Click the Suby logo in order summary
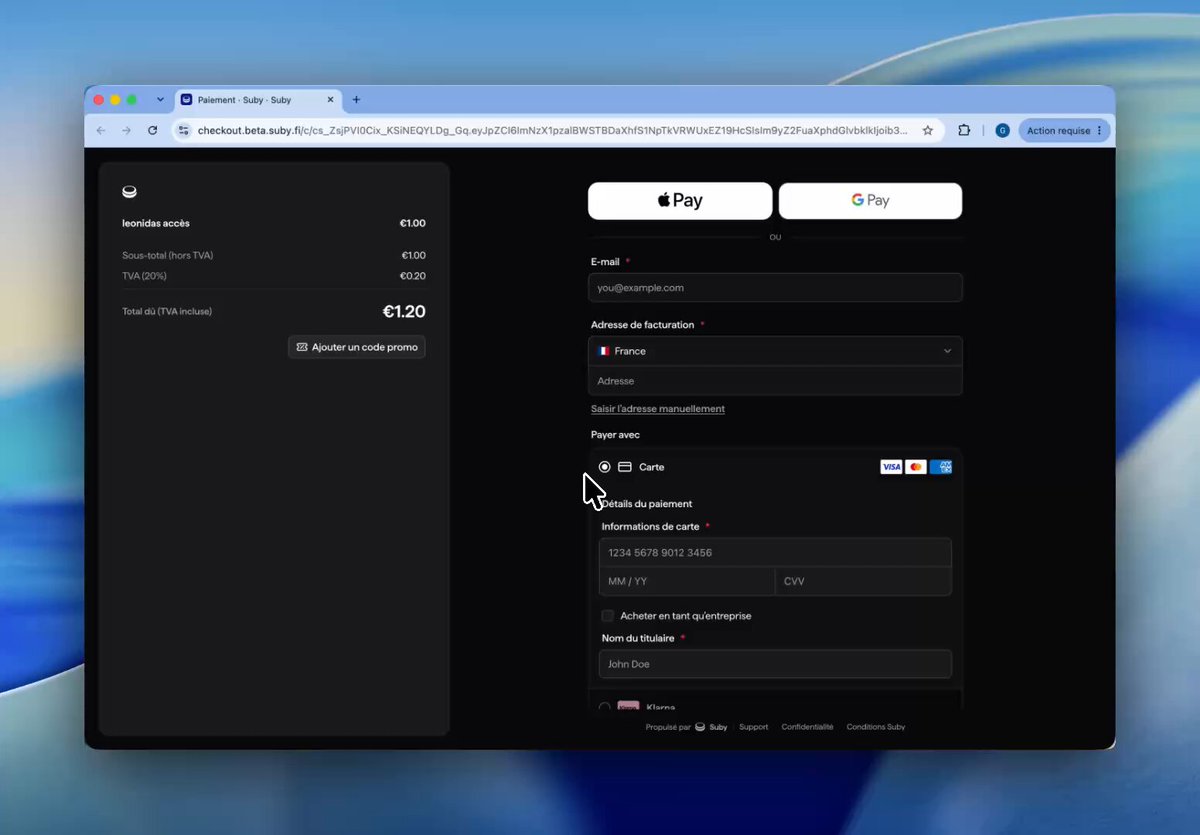Viewport: 1200px width, 835px height. pyautogui.click(x=129, y=192)
